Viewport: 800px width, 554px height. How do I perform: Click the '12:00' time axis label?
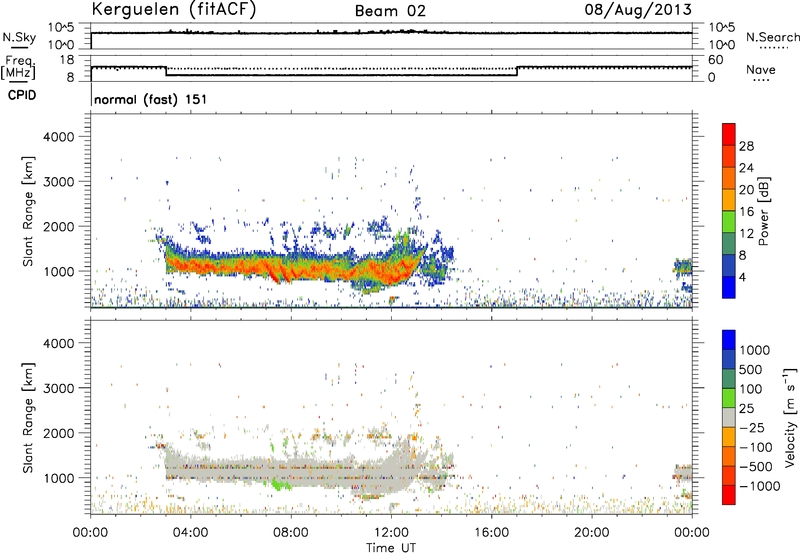391,533
